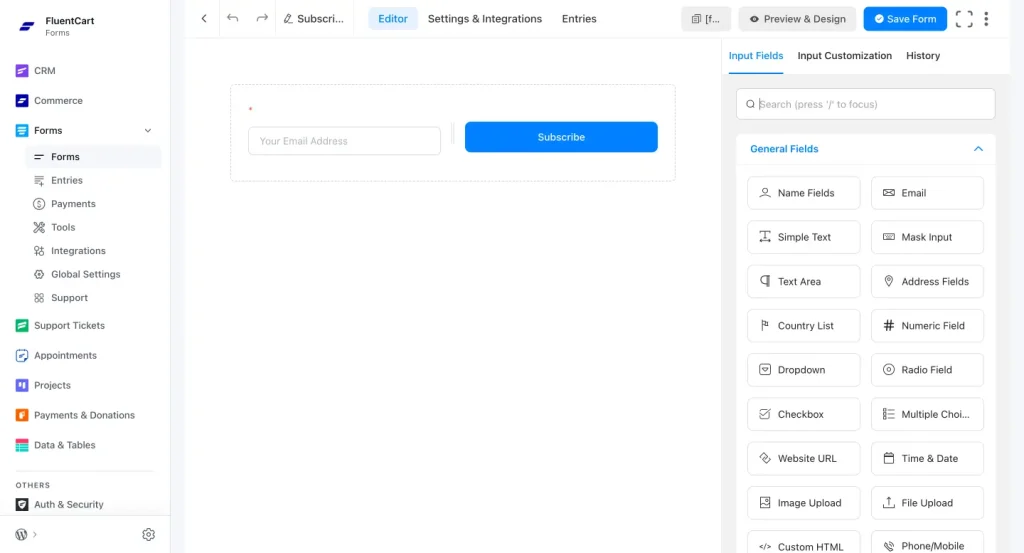Open Payments submenu item
Screen dimensions: 1024x553
(x=73, y=204)
